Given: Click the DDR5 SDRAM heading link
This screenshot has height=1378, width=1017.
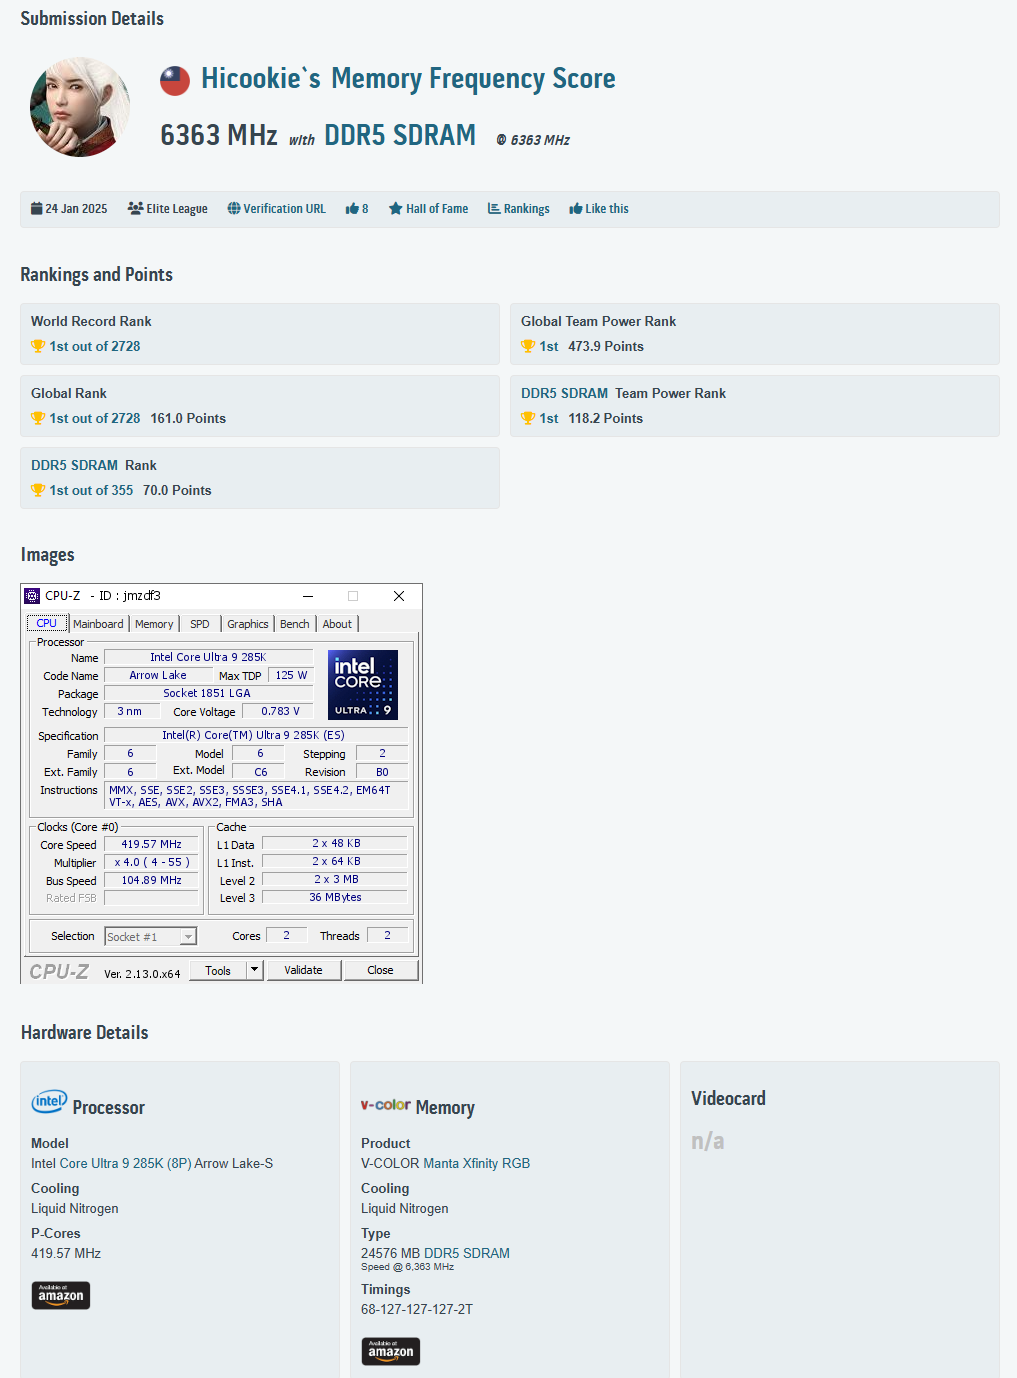Looking at the screenshot, I should [400, 135].
